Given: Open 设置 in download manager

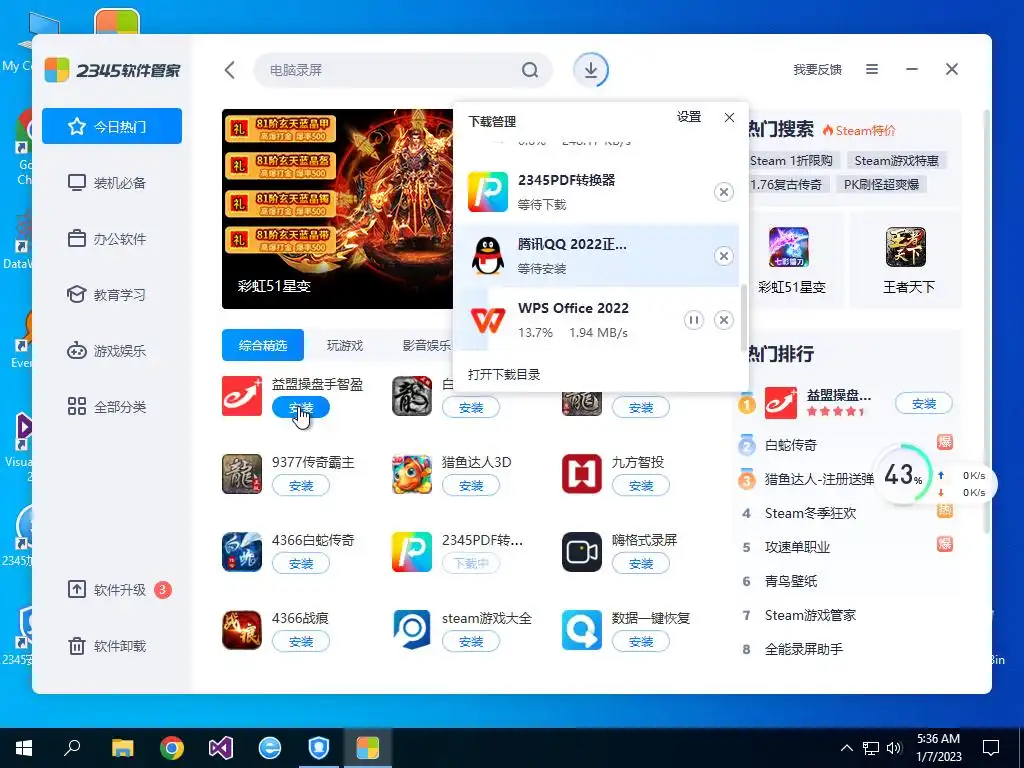Looking at the screenshot, I should pyautogui.click(x=689, y=117).
